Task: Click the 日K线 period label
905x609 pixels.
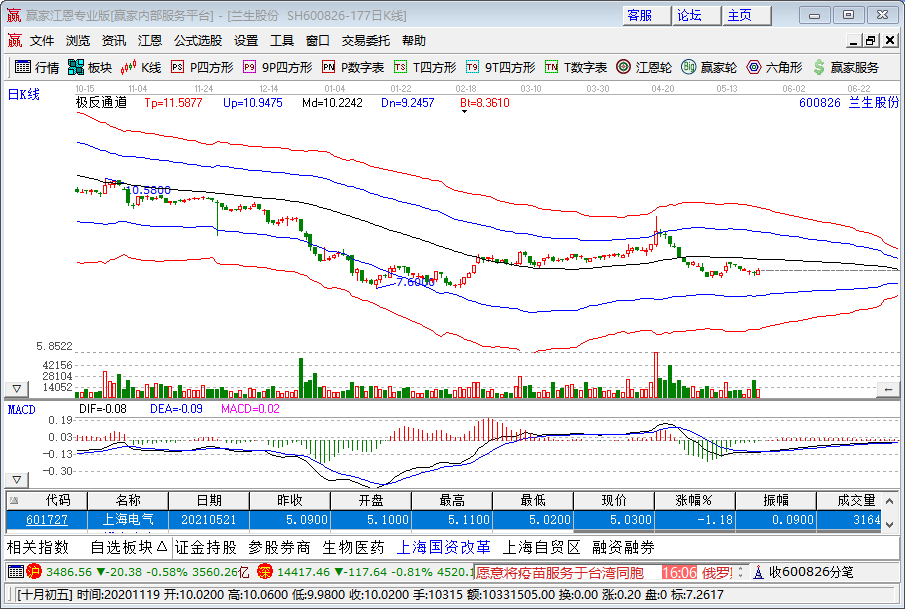Action: point(24,94)
